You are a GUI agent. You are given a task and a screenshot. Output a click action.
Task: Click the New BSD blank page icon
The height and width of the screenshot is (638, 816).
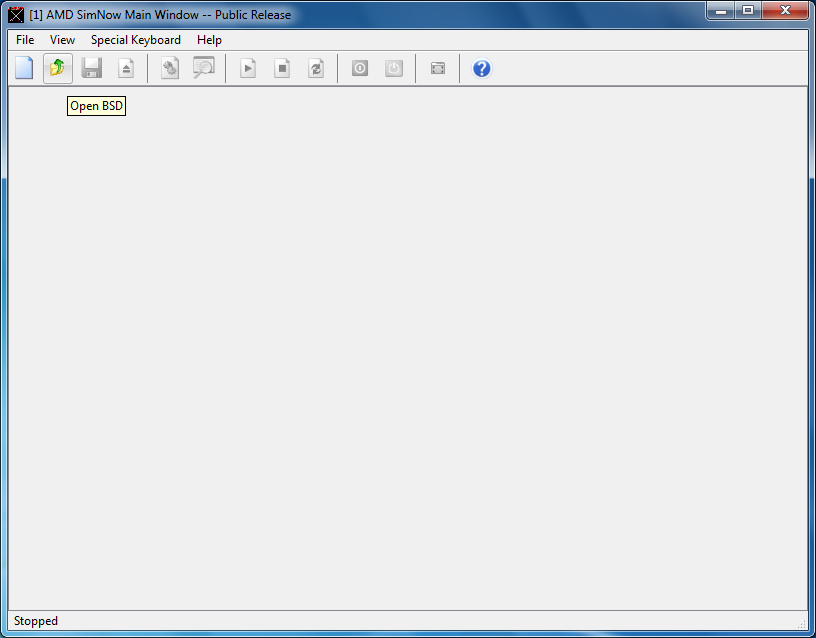[x=24, y=68]
